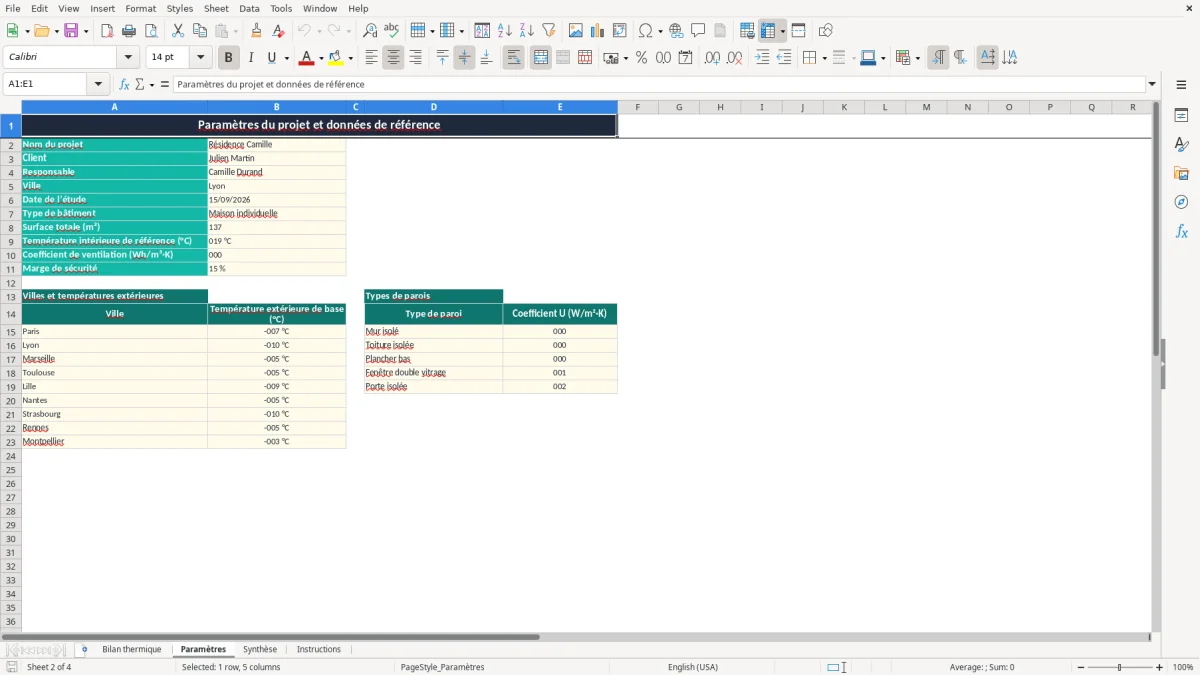Open the sidebar Gallery
The width and height of the screenshot is (1200, 675).
(1181, 173)
